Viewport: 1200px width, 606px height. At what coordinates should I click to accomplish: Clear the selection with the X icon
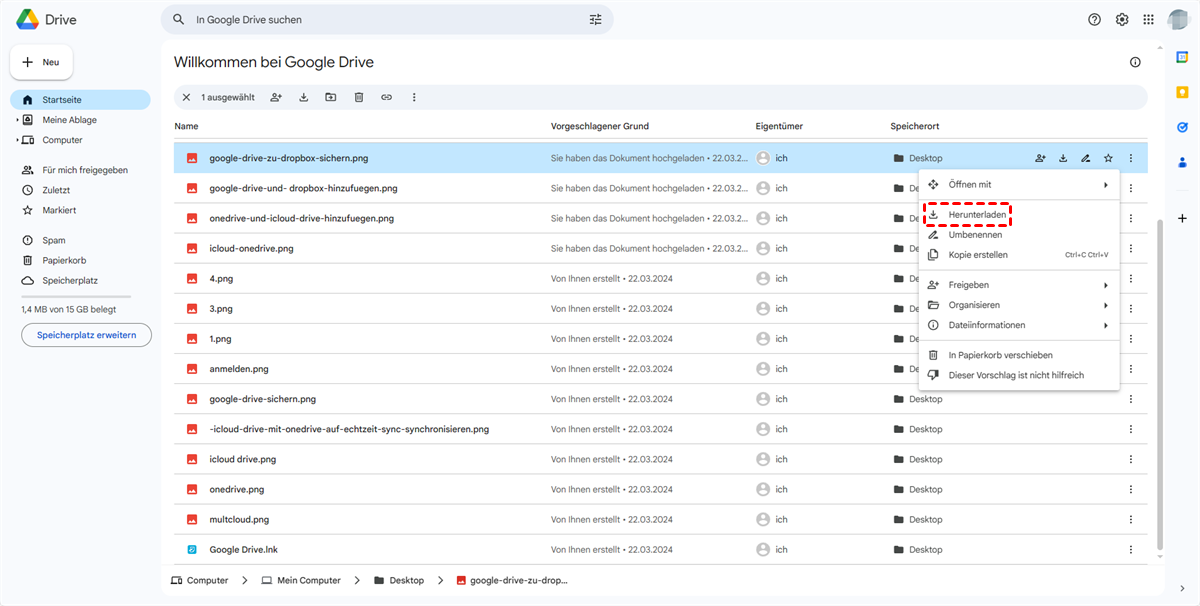(186, 97)
